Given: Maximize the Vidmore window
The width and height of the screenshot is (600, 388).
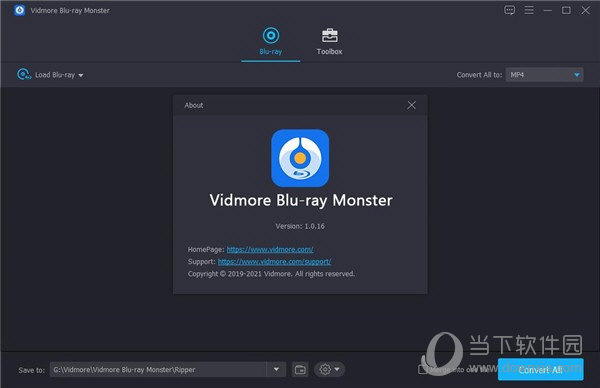Looking at the screenshot, I should pos(566,10).
